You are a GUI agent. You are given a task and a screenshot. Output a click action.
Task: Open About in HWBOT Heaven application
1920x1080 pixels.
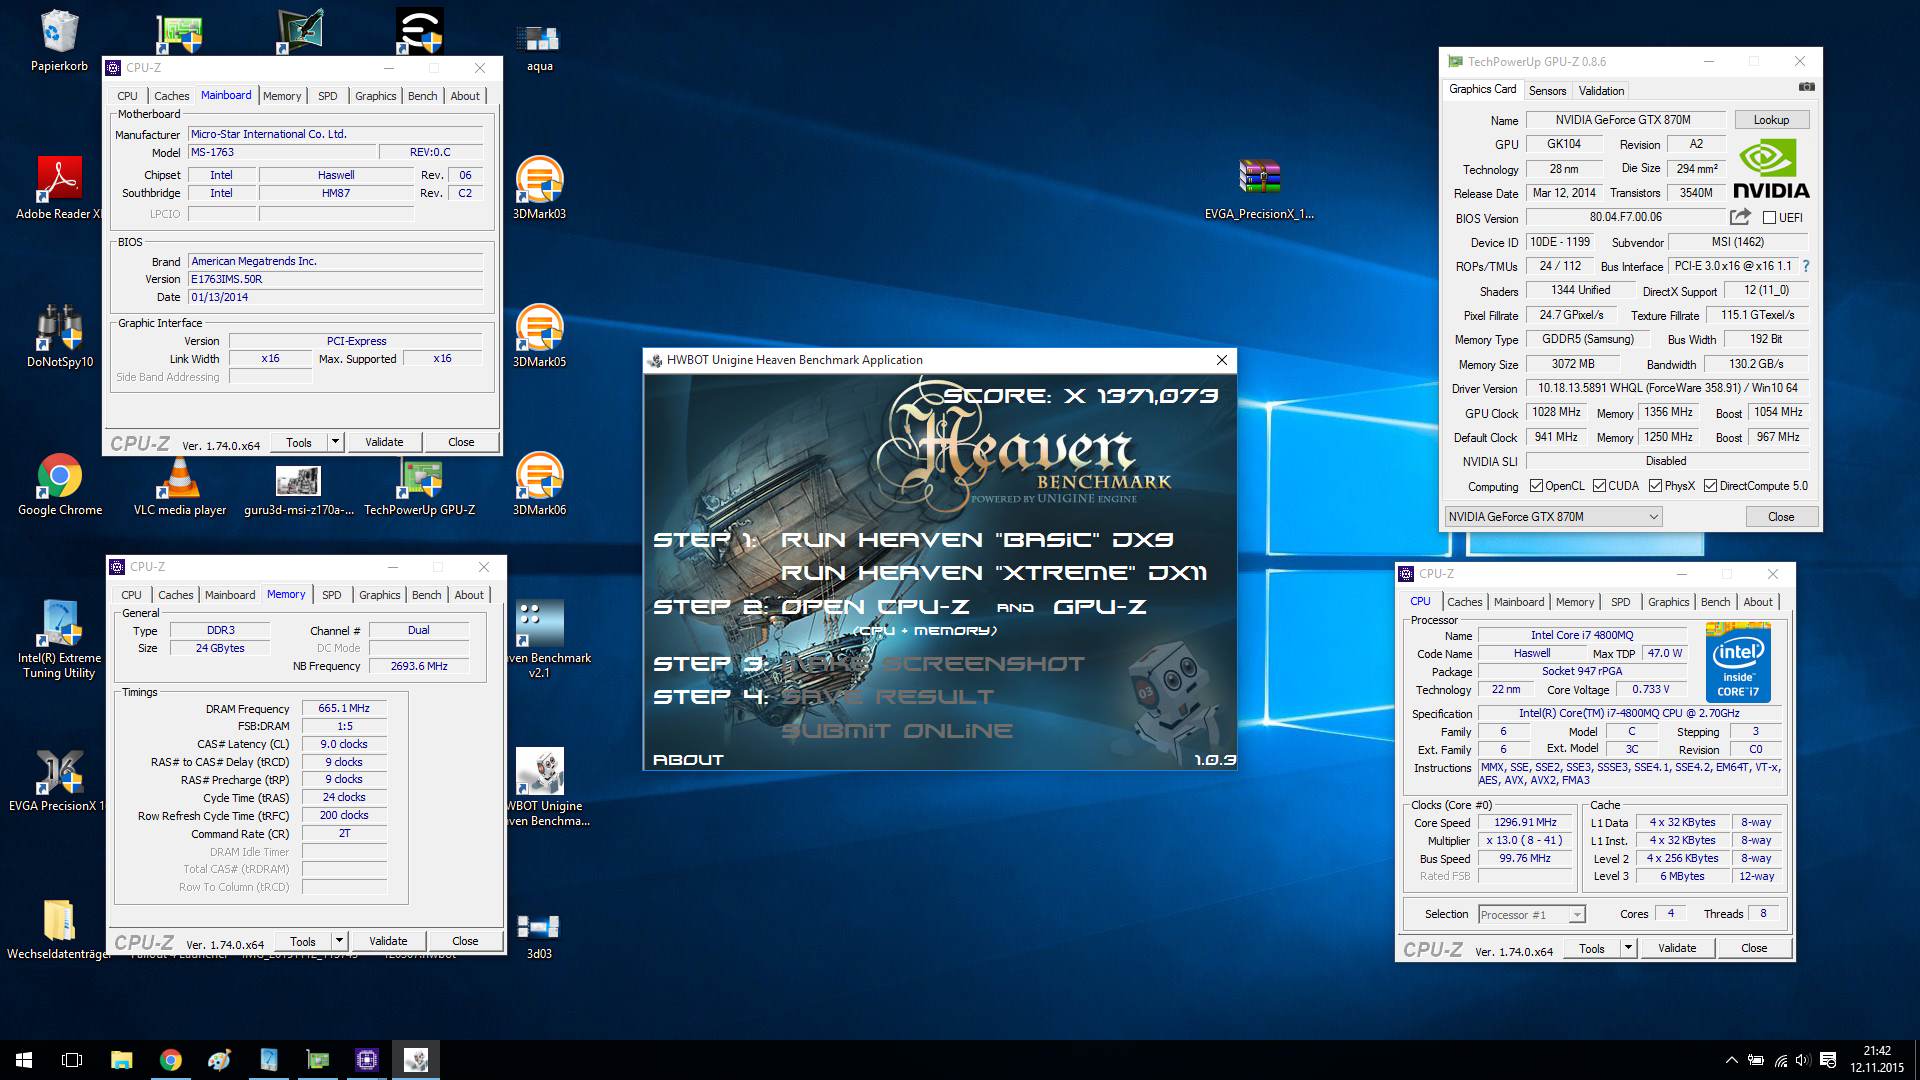(688, 760)
